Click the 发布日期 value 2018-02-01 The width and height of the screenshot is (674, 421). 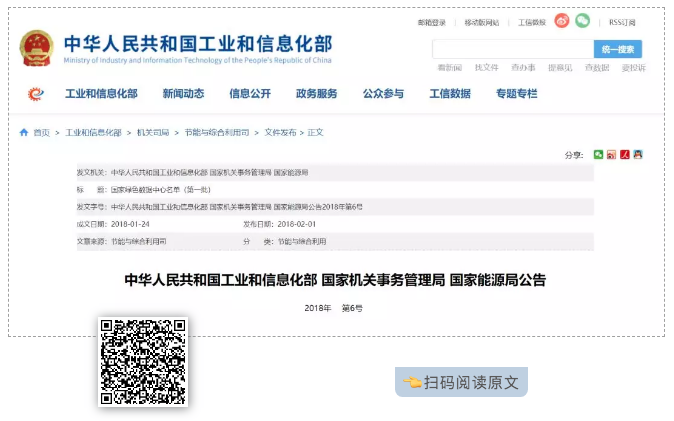tap(297, 224)
